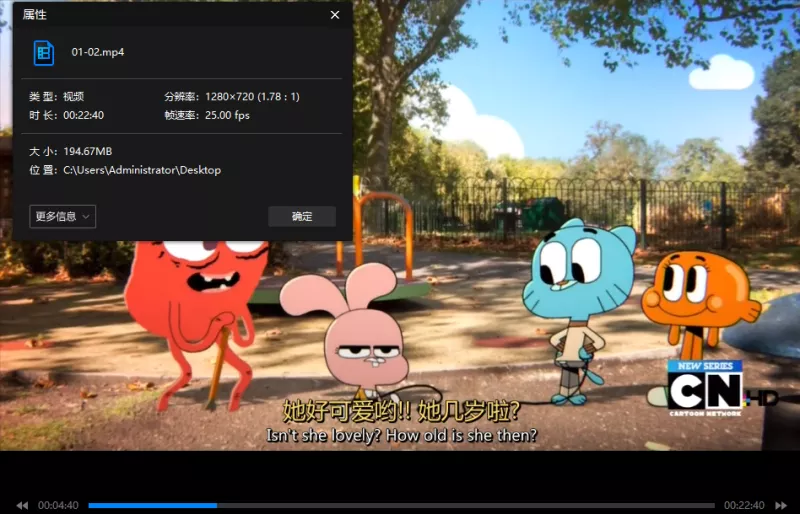The width and height of the screenshot is (800, 514).
Task: Click the blue video file icon
Action: 43,53
